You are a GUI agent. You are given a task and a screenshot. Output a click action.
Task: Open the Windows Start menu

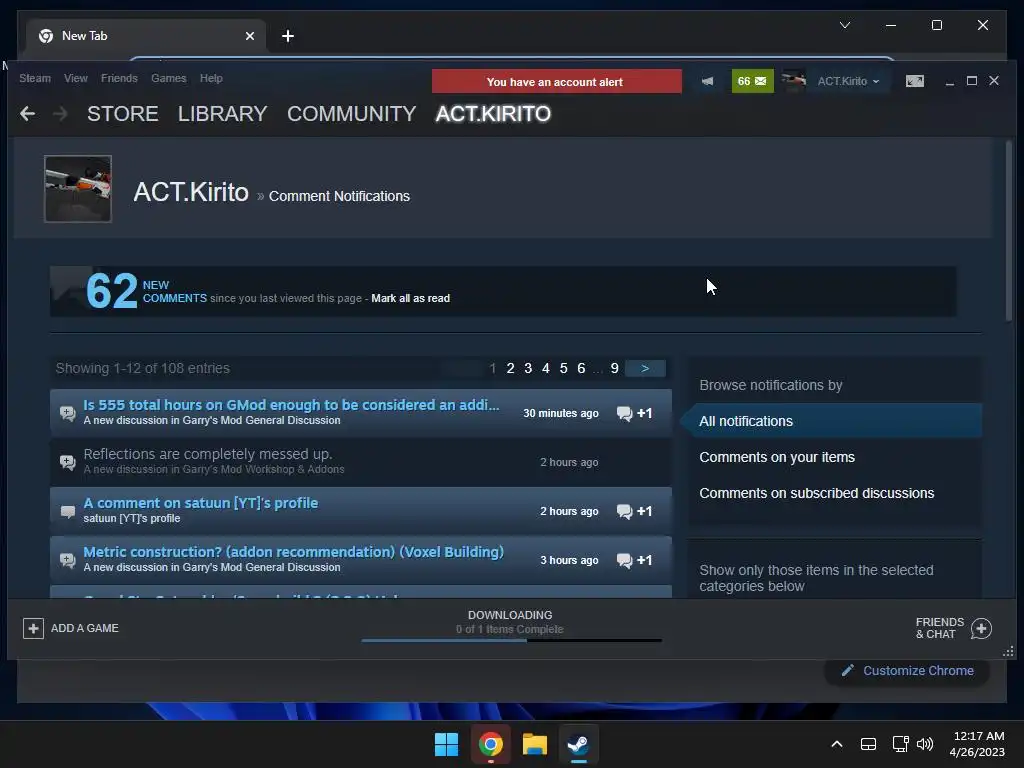(x=447, y=744)
